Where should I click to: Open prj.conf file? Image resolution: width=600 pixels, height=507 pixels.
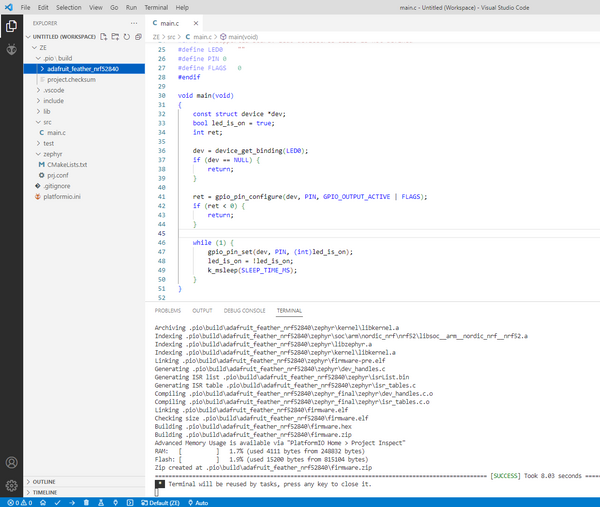pyautogui.click(x=58, y=175)
